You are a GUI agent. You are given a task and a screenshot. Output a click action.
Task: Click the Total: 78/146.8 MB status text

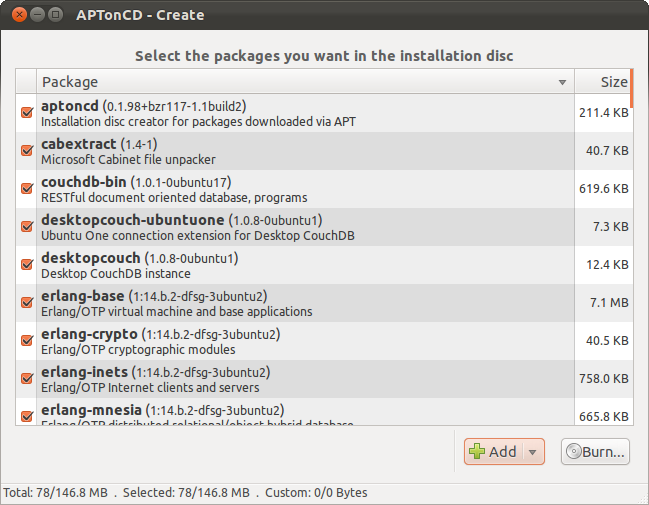(x=55, y=493)
